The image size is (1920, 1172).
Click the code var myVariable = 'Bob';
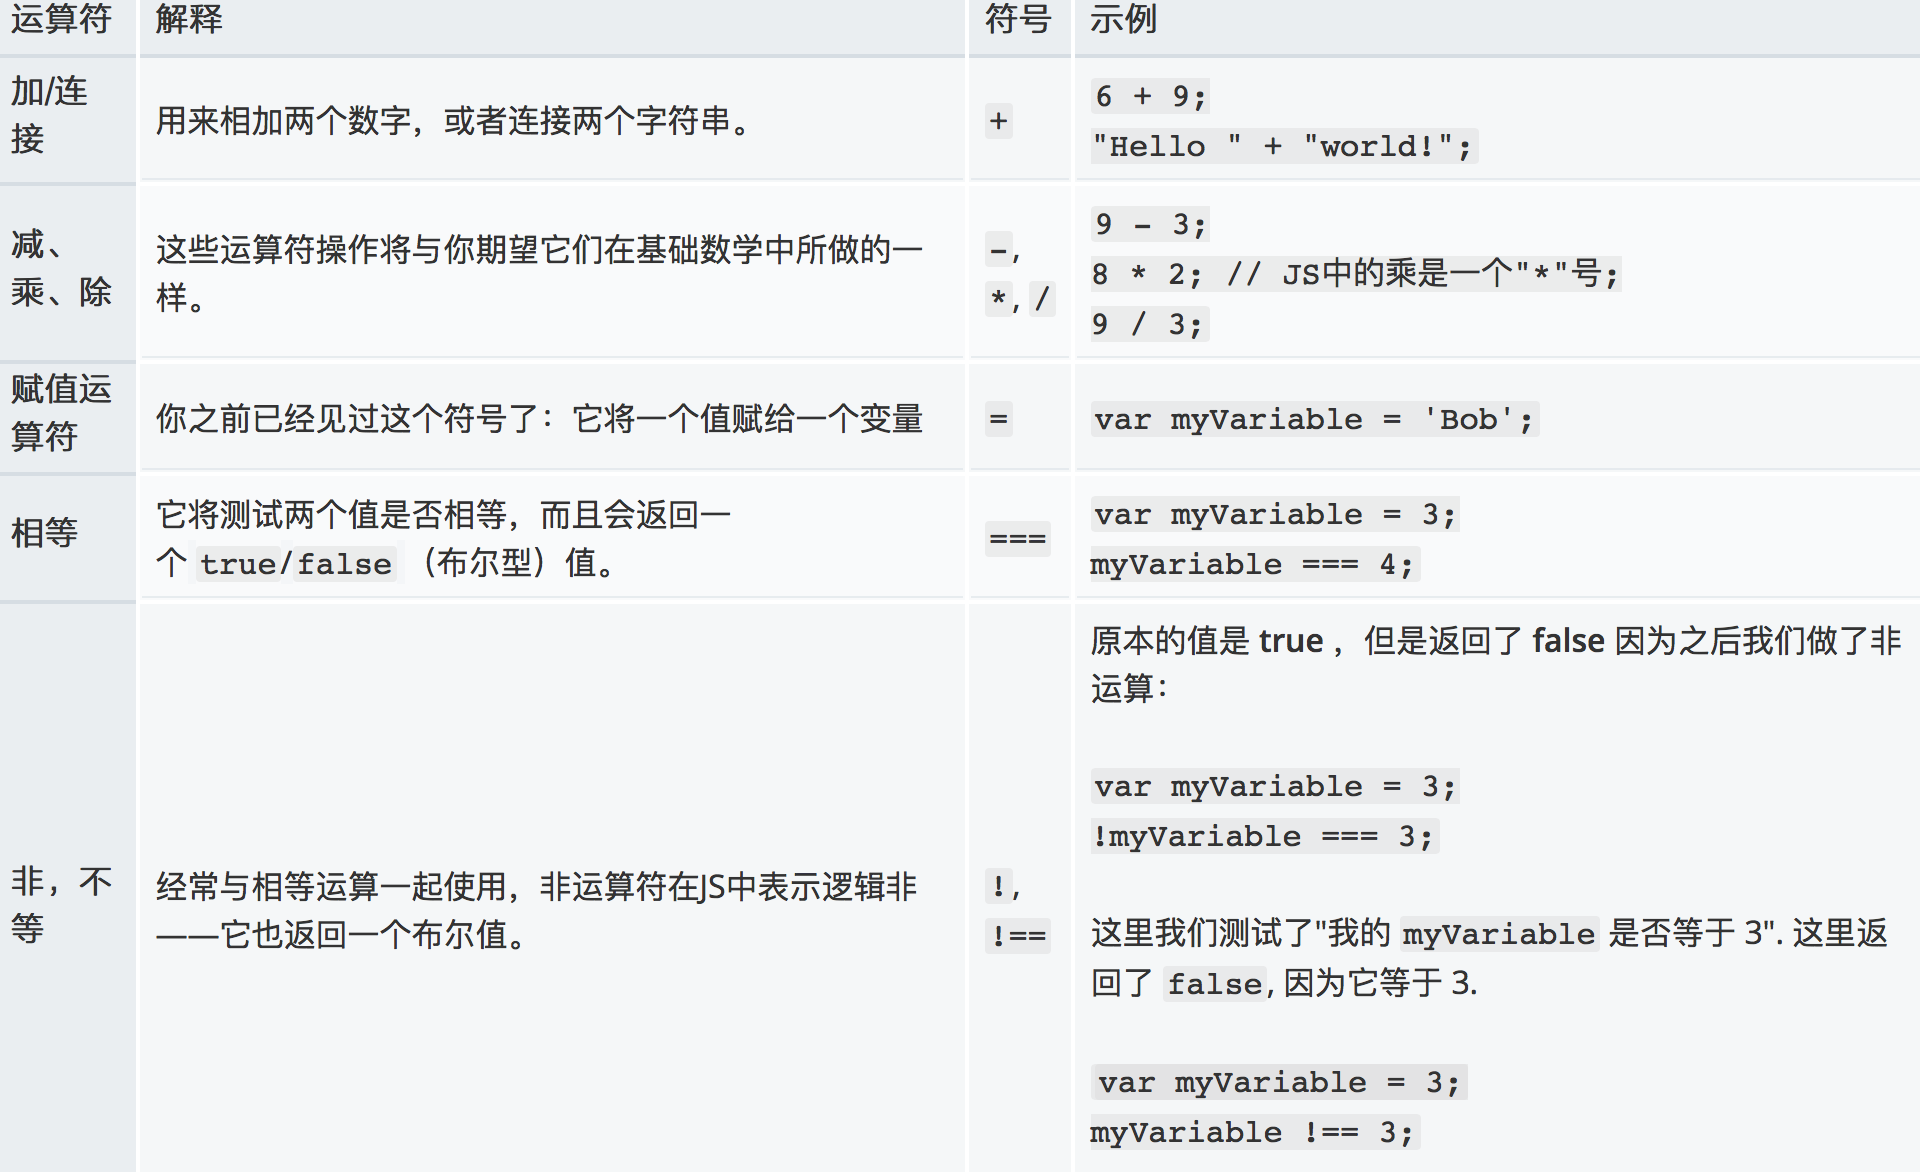pos(1314,419)
